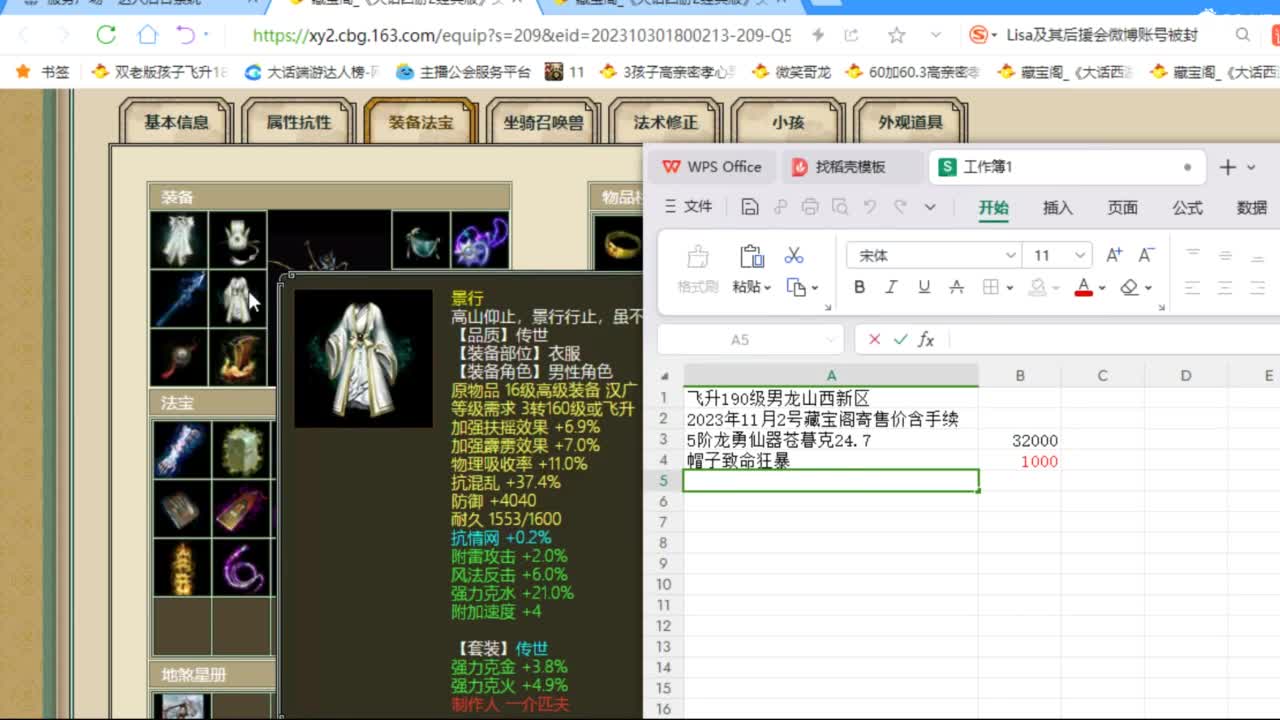Expand the borders dropdown arrow

click(1009, 288)
